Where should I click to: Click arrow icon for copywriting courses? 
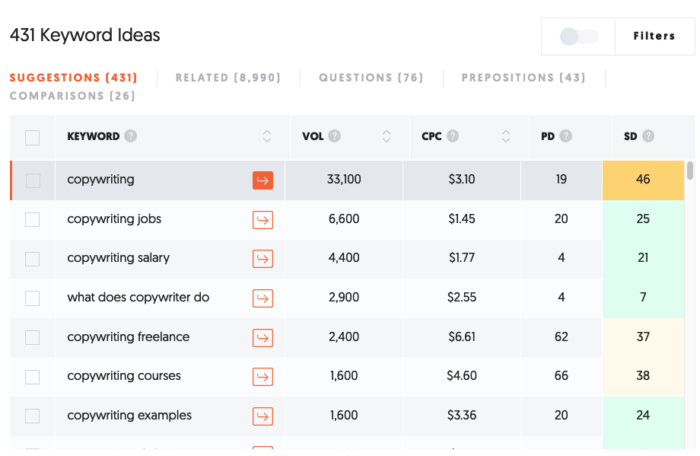(263, 376)
